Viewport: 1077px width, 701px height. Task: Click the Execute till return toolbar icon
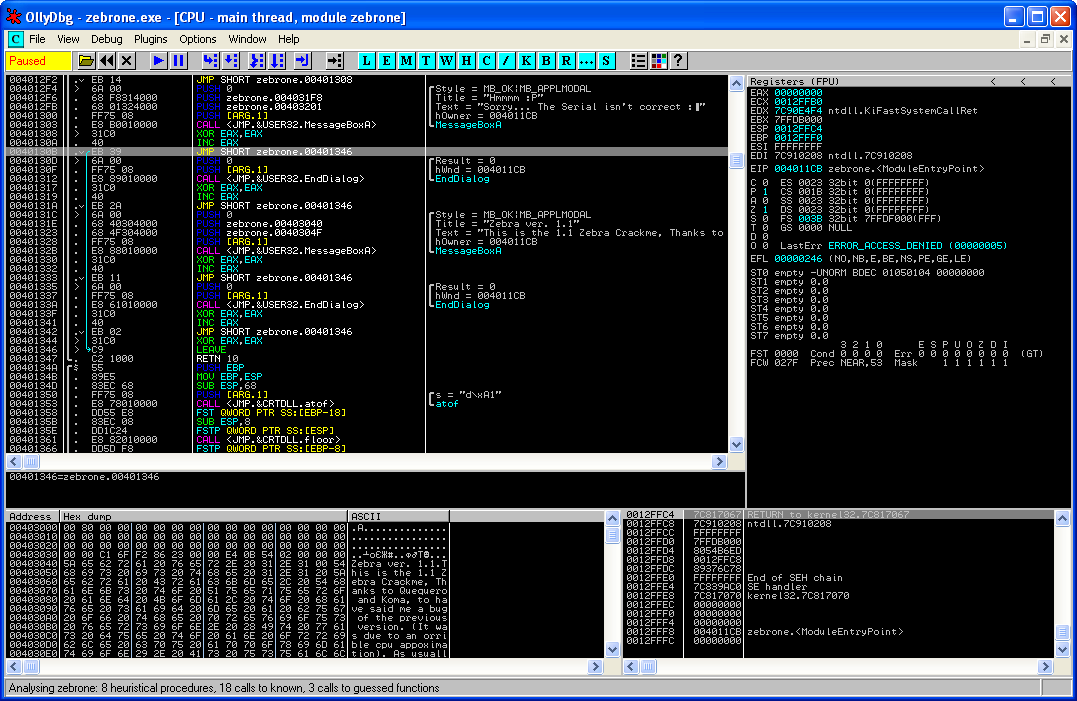point(302,60)
